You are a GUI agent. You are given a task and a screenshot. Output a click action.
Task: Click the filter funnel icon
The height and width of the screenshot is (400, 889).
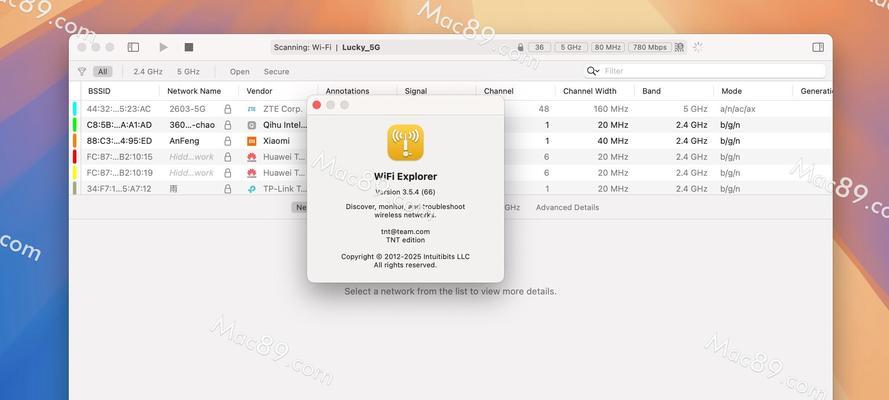82,71
